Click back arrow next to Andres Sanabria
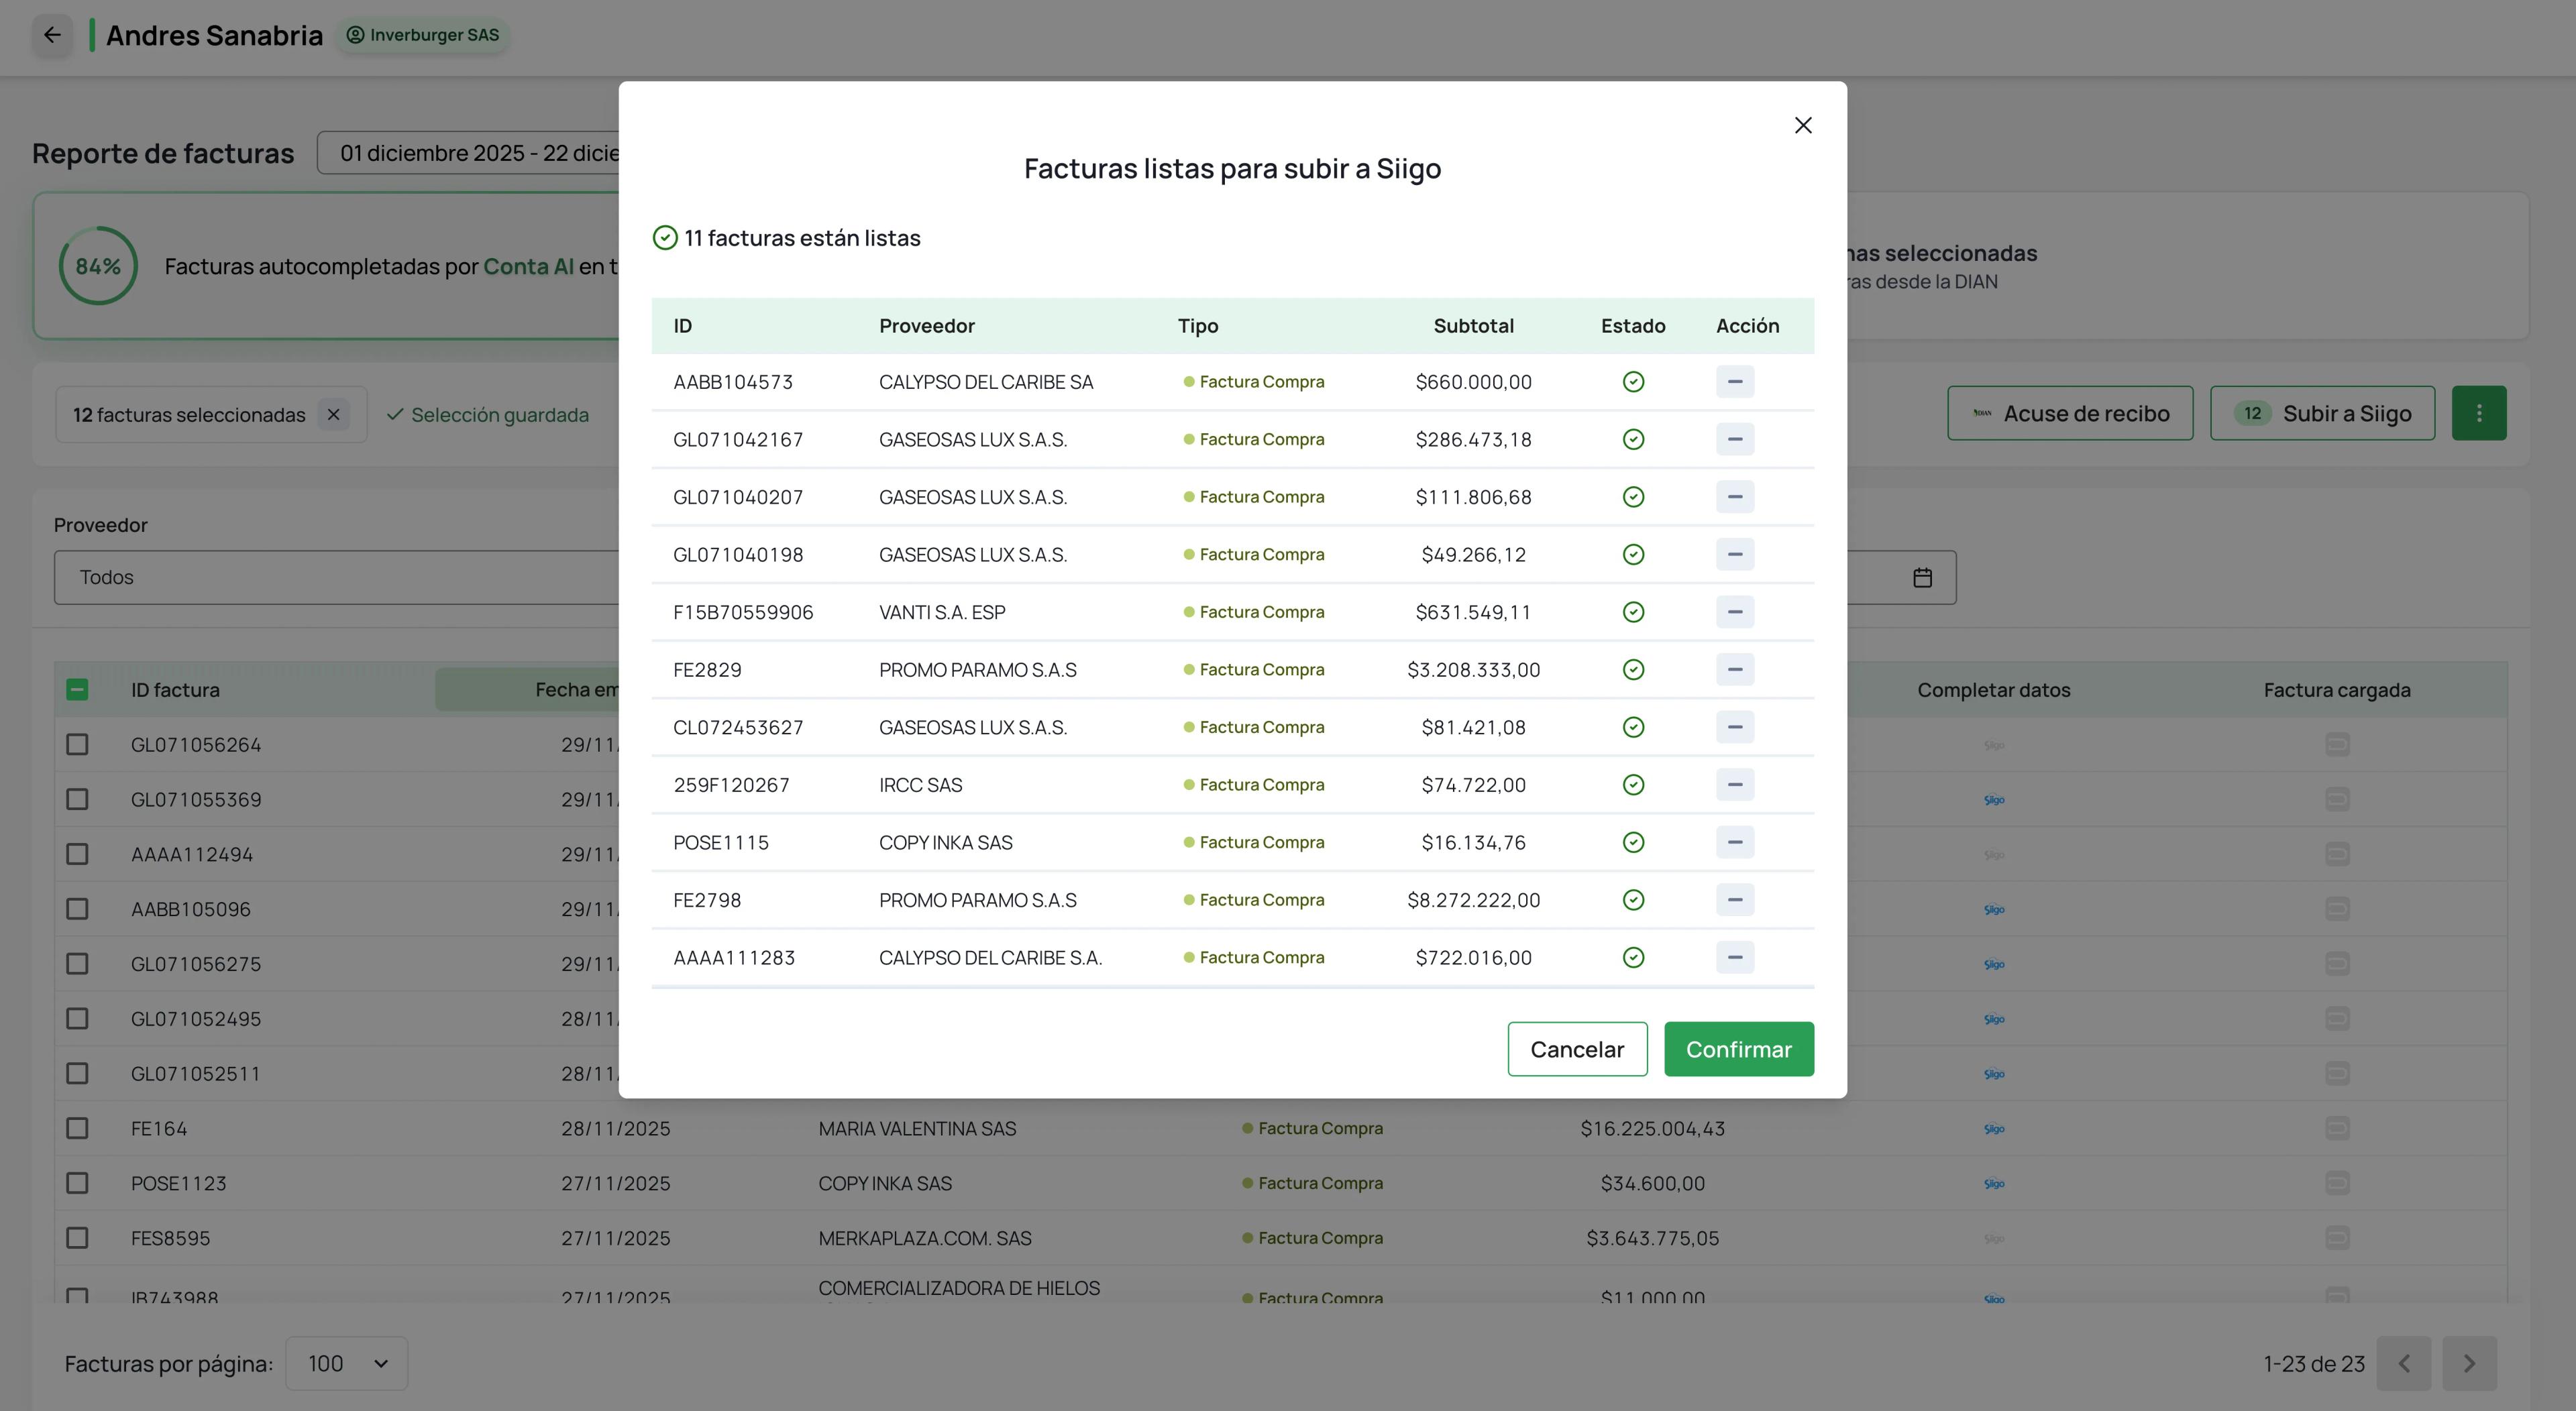 tap(52, 35)
